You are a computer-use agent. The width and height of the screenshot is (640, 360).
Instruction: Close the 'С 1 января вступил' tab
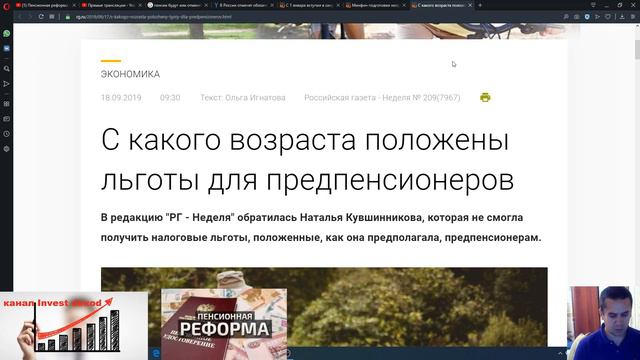click(338, 5)
